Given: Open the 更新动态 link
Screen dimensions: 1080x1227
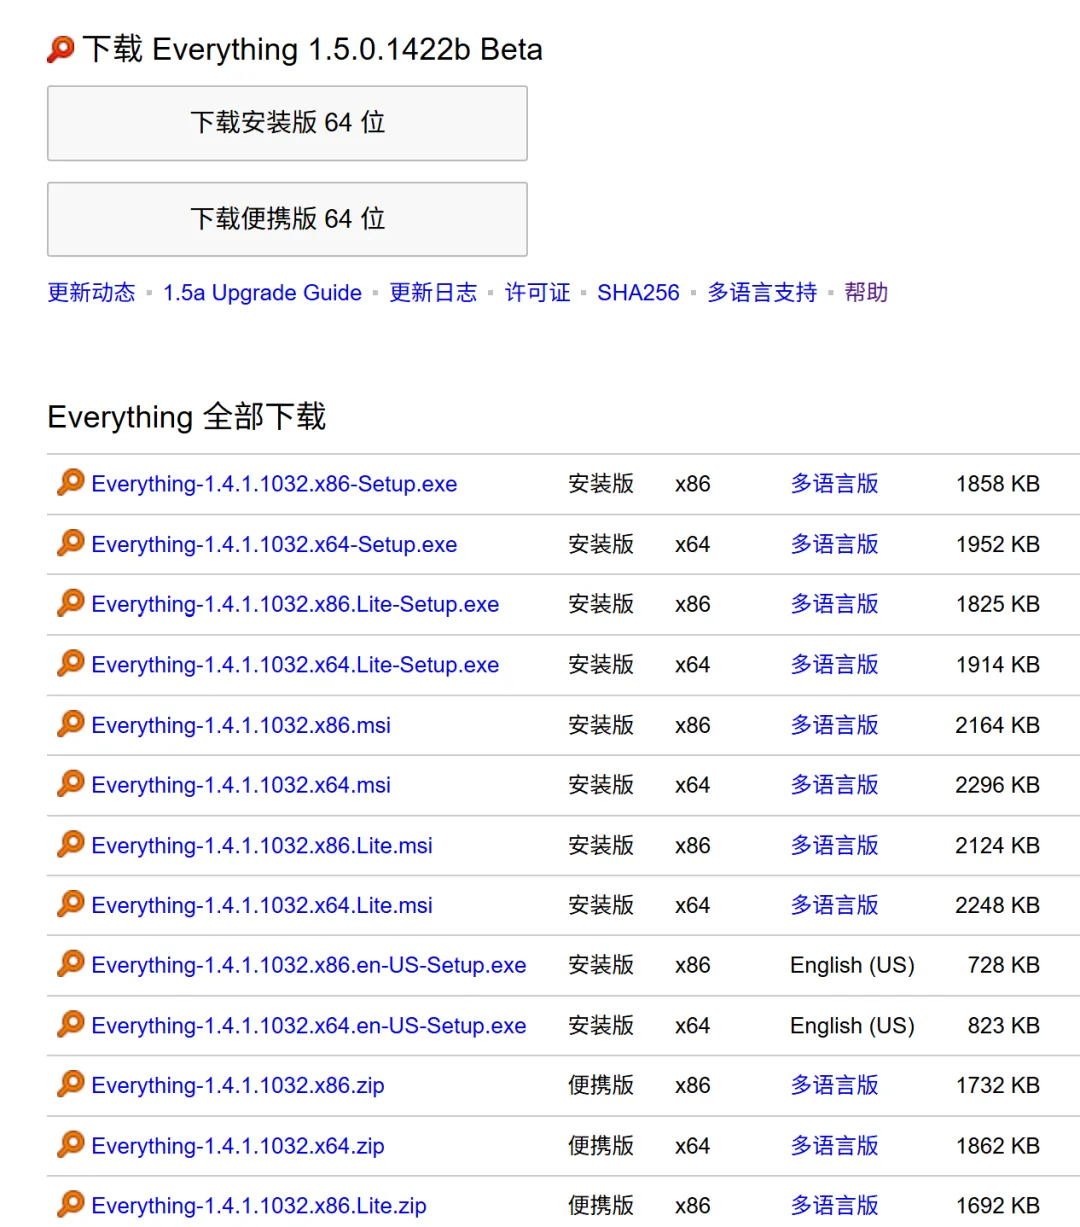Looking at the screenshot, I should point(91,293).
